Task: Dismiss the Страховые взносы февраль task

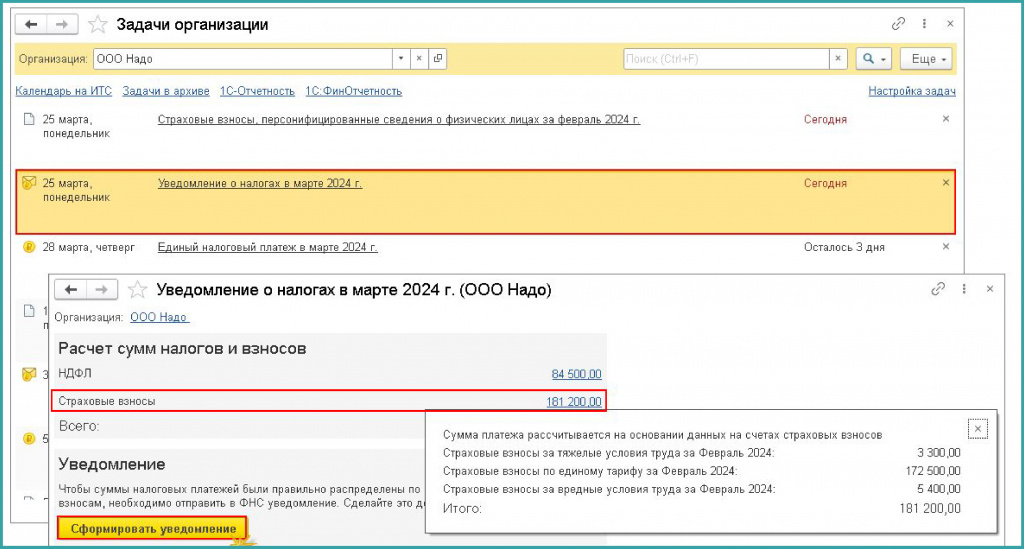Action: click(x=946, y=119)
